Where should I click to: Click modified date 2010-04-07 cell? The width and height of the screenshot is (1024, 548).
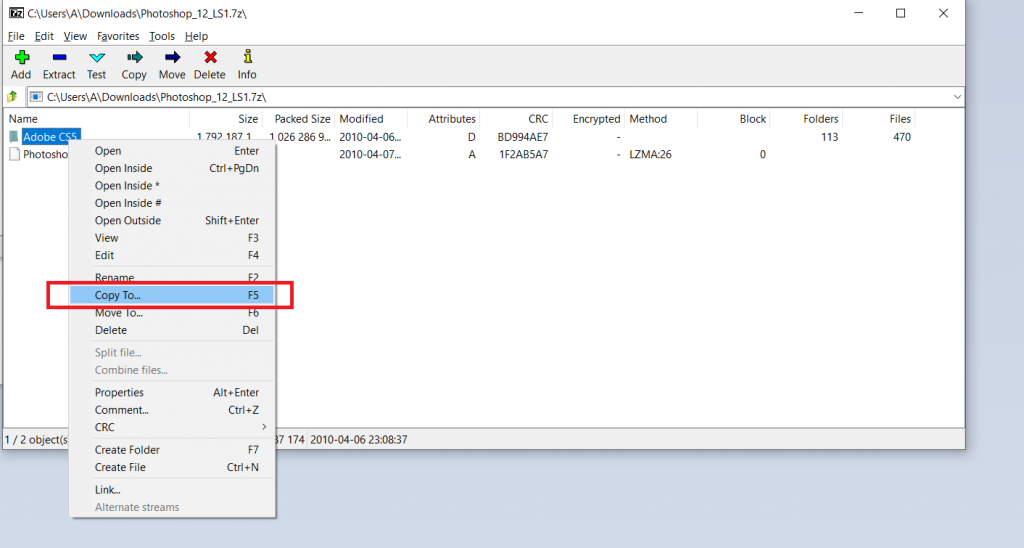(370, 155)
